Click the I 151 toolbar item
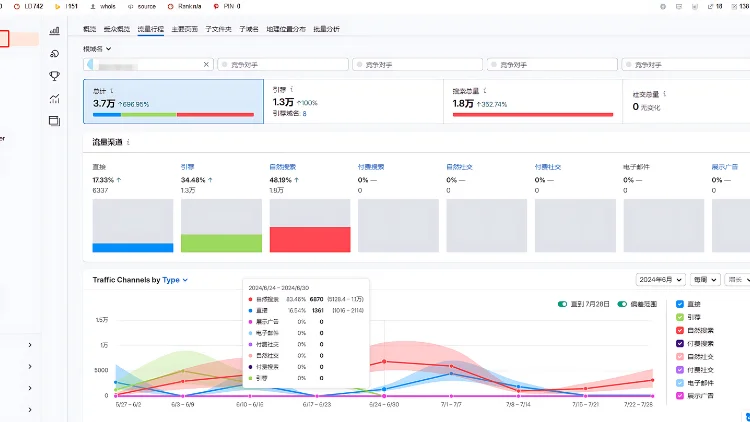 (66, 6)
